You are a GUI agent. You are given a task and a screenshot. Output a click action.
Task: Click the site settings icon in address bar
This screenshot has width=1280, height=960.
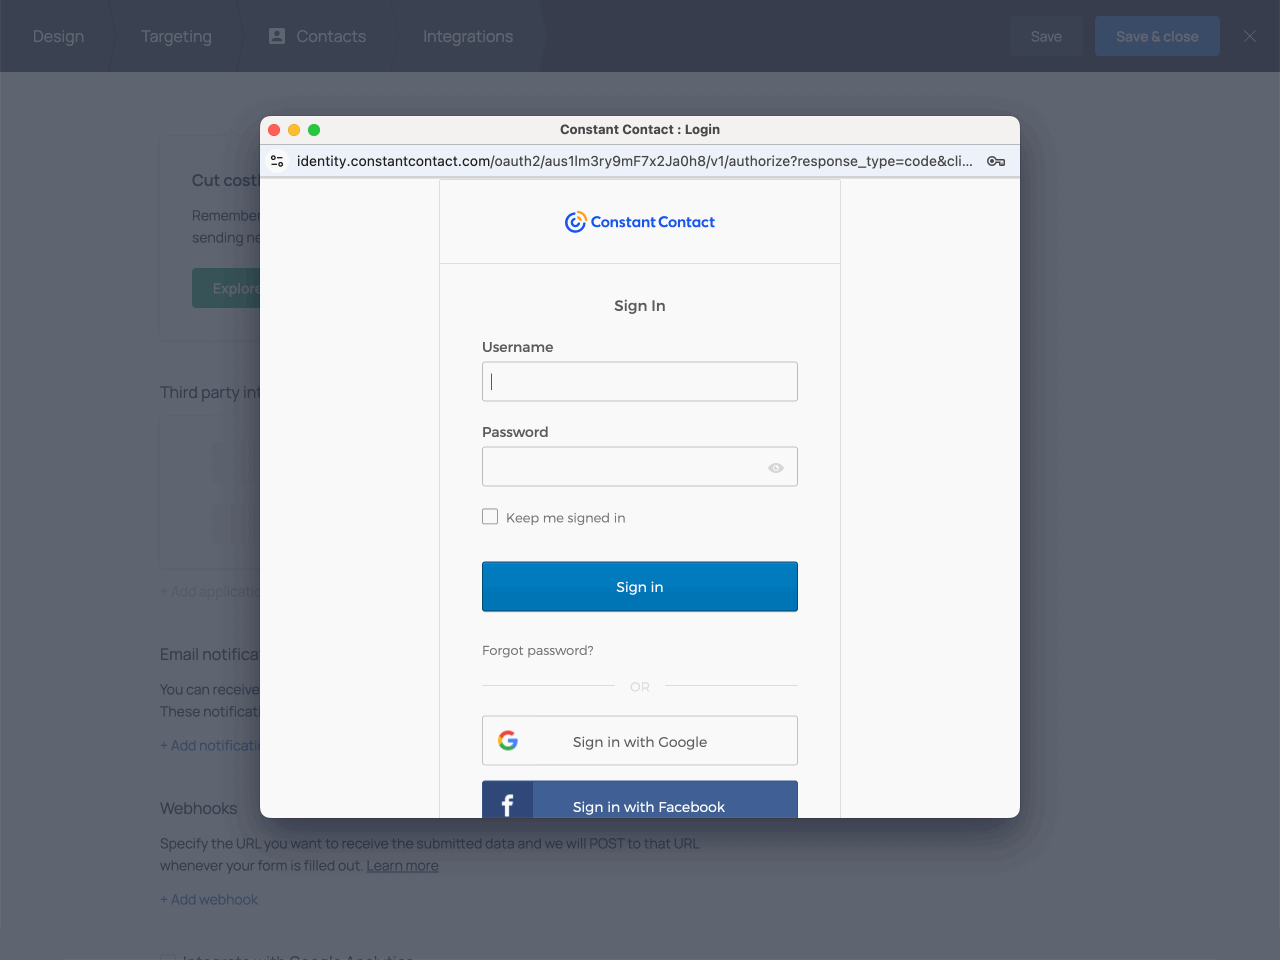pos(278,161)
